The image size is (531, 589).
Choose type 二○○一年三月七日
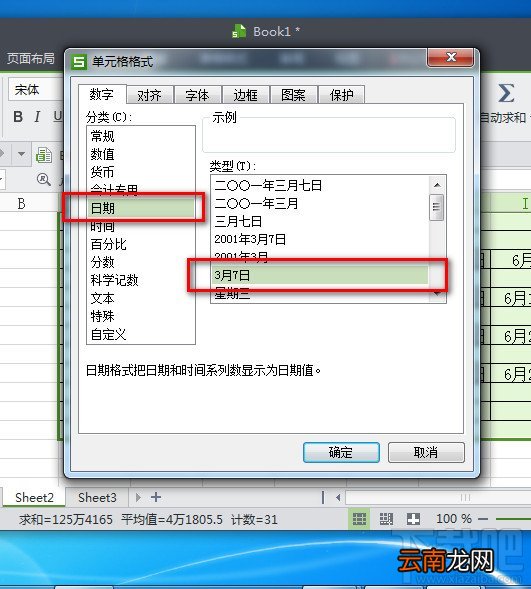coord(320,185)
